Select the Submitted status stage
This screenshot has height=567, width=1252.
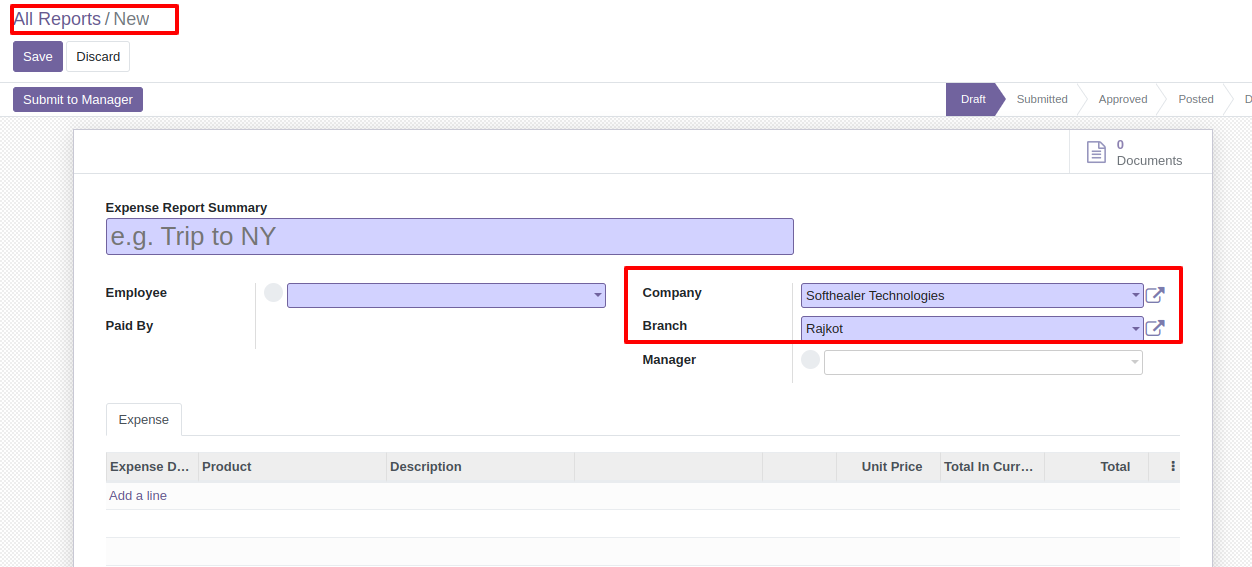1042,99
